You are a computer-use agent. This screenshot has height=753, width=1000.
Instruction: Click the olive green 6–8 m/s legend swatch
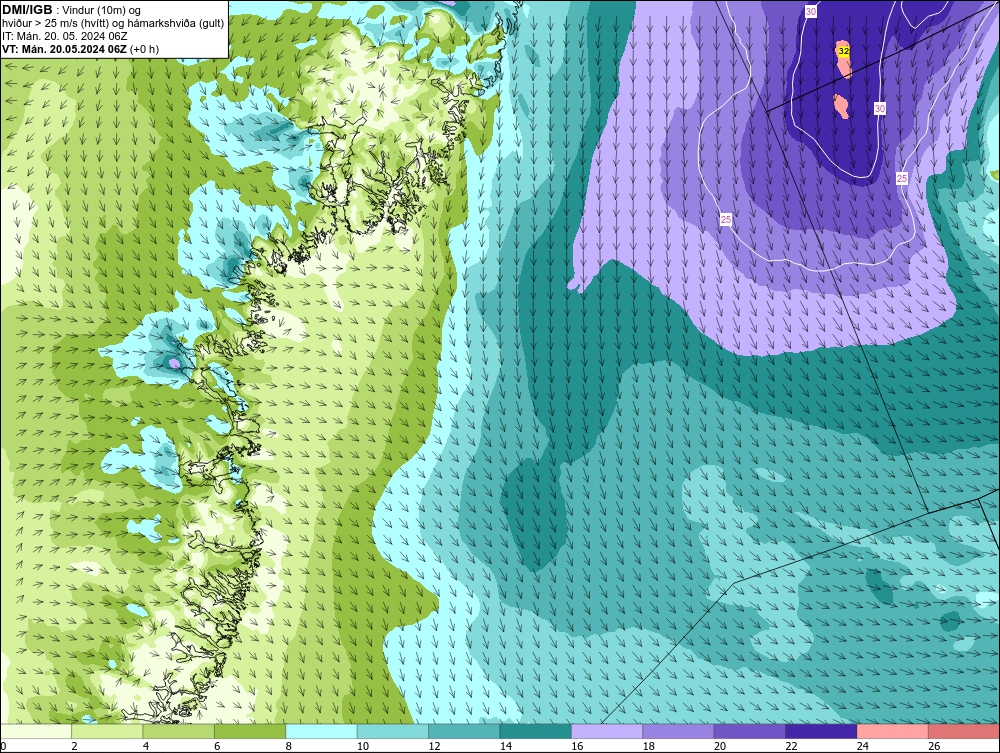(250, 731)
